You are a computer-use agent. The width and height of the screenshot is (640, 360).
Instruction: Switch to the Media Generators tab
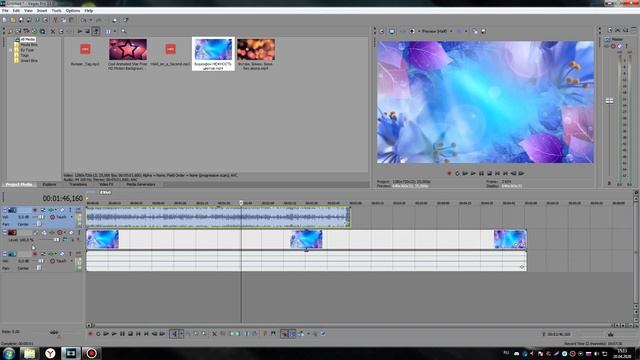point(141,184)
